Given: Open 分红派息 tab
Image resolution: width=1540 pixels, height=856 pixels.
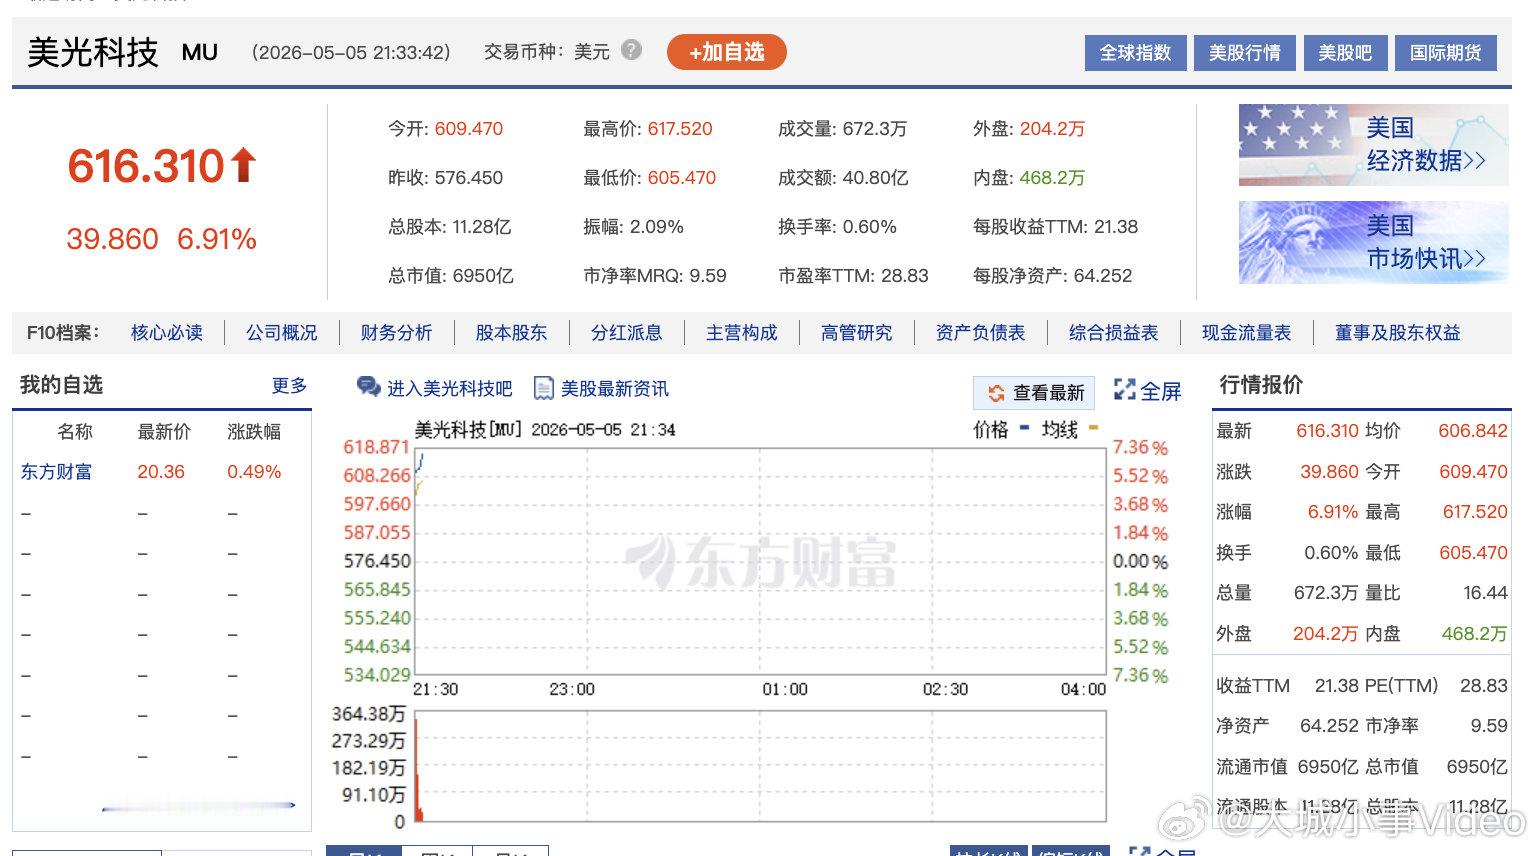Looking at the screenshot, I should click(x=627, y=333).
